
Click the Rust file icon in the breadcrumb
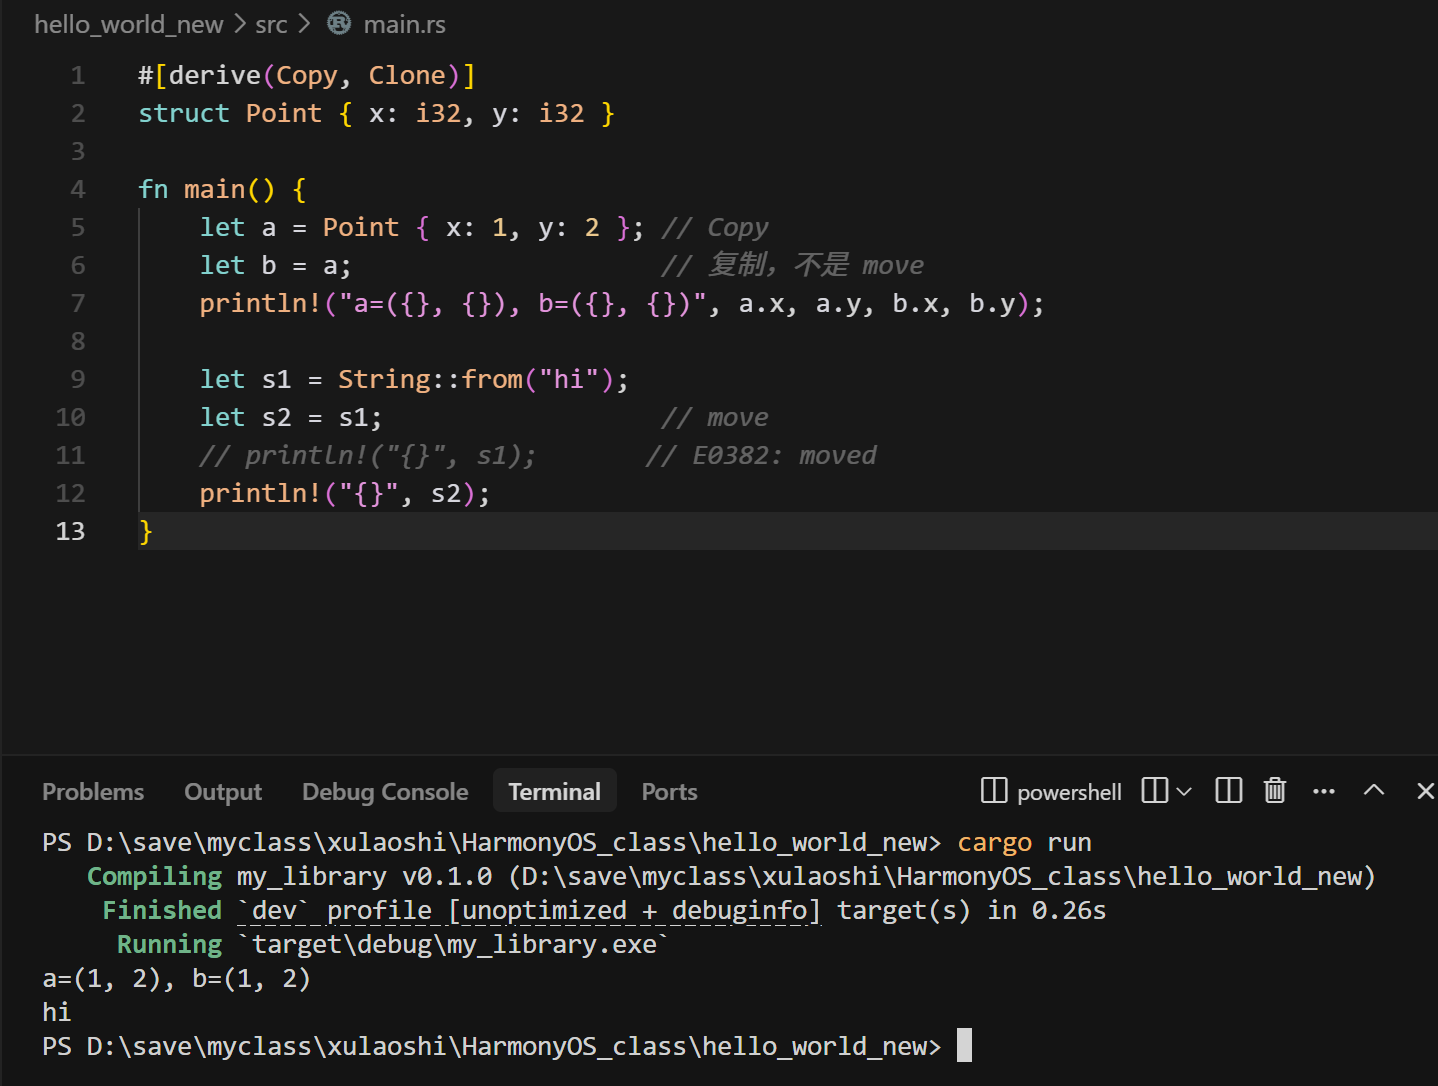[x=339, y=23]
